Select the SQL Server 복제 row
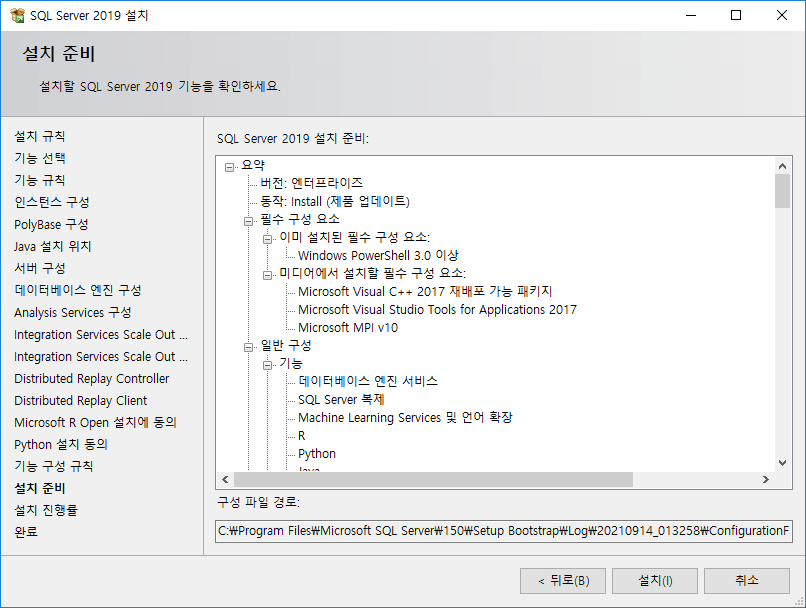The width and height of the screenshot is (806, 608). tap(341, 399)
